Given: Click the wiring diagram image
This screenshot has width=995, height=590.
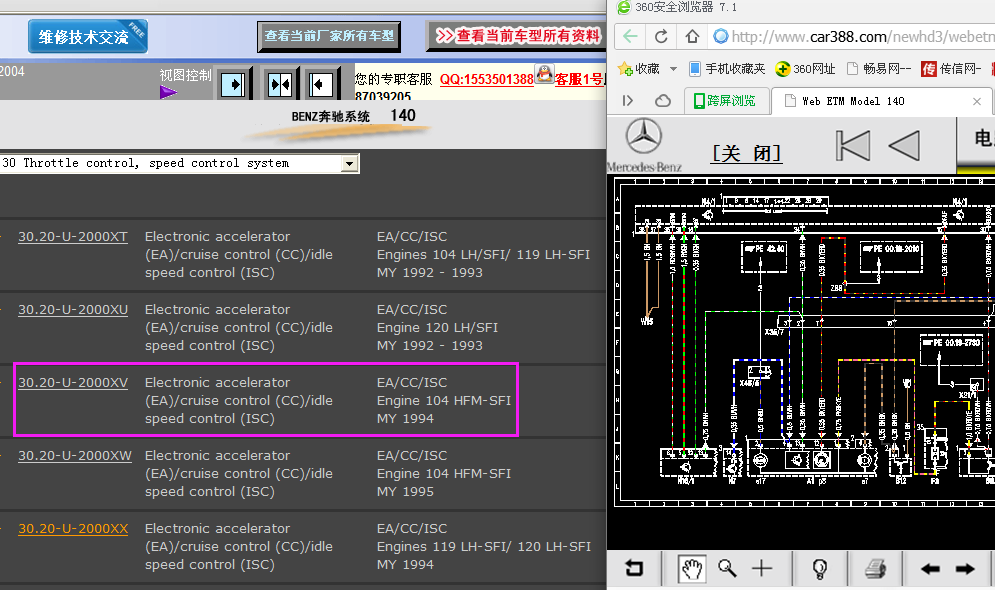Looking at the screenshot, I should pos(804,341).
